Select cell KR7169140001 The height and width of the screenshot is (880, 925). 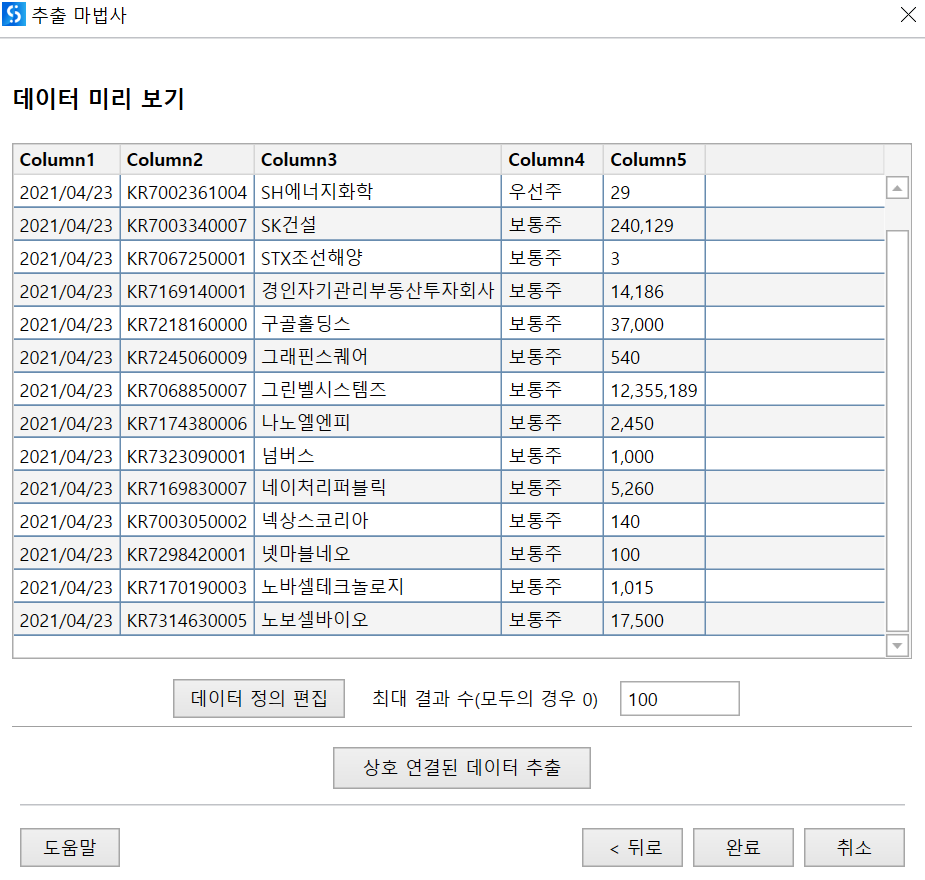pyautogui.click(x=187, y=291)
